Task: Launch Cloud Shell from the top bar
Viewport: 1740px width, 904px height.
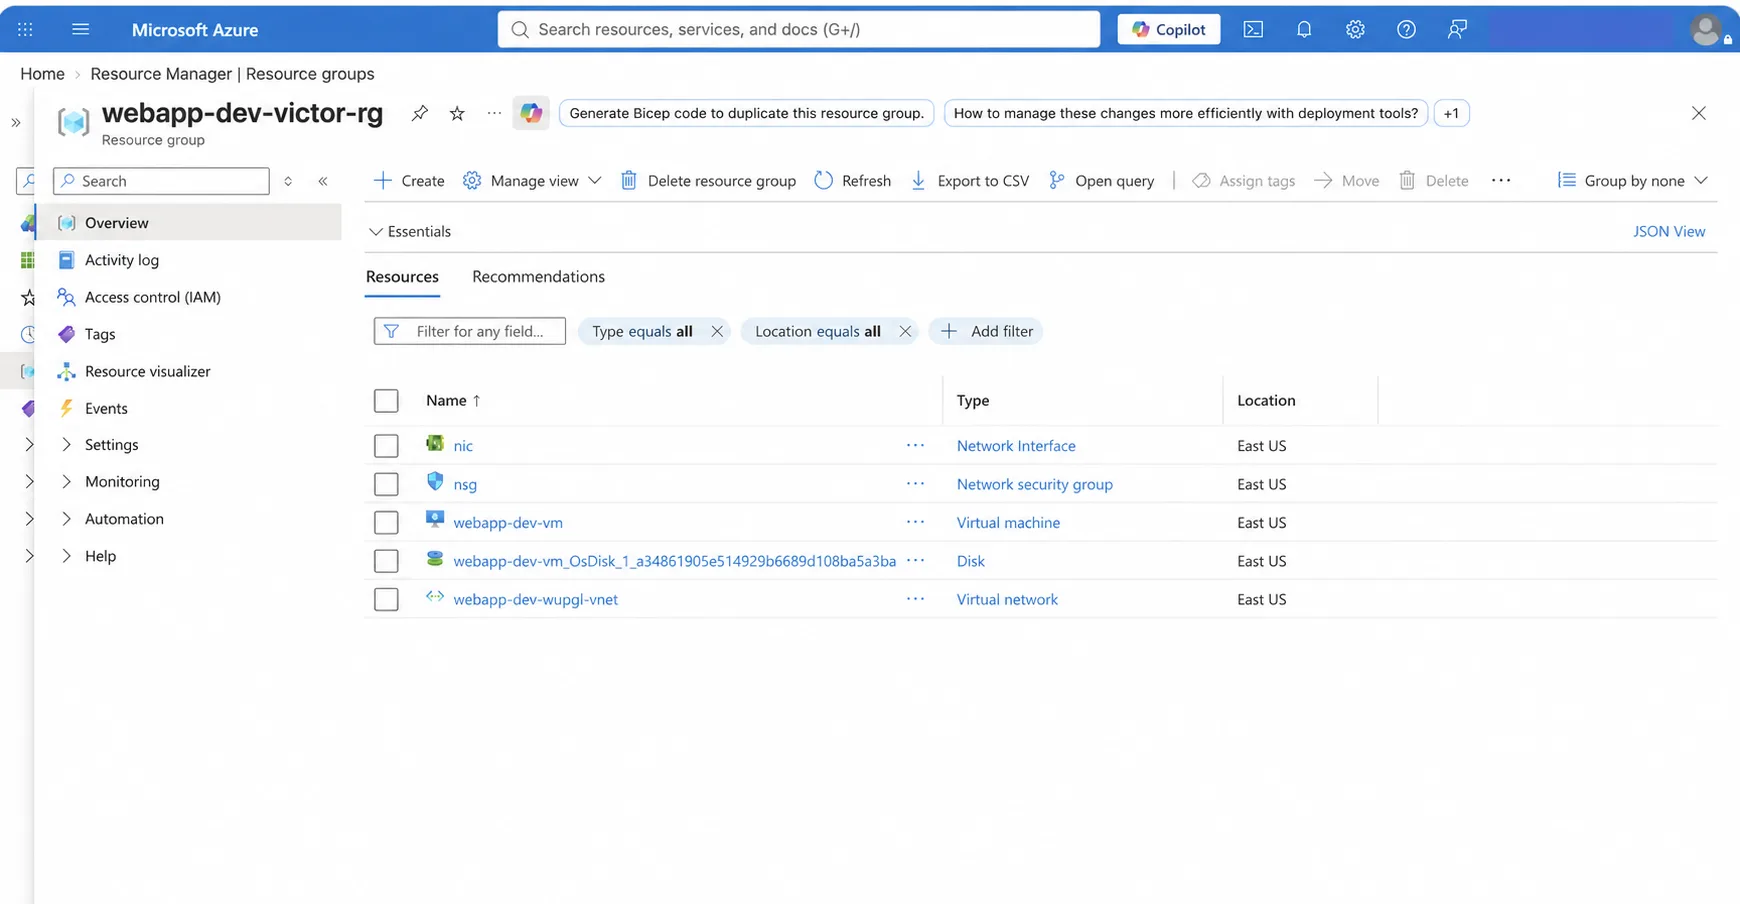Action: pos(1253,29)
